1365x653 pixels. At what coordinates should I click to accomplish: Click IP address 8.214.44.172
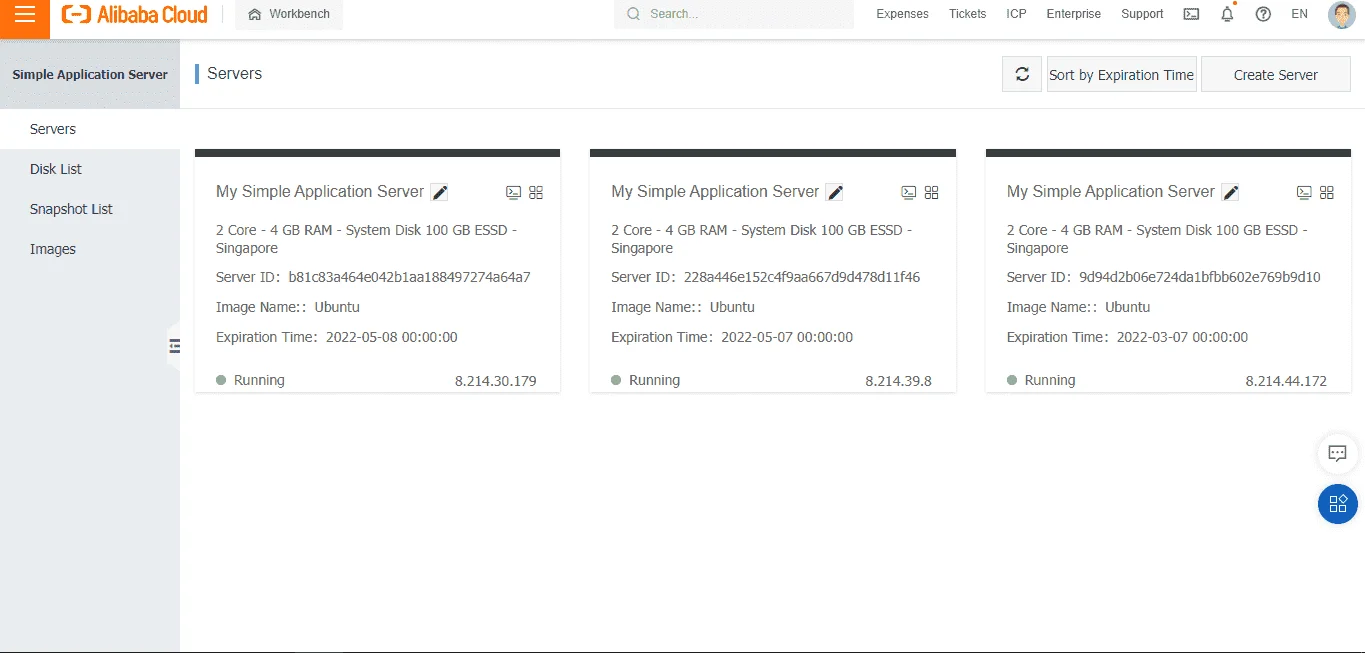[x=1286, y=381]
